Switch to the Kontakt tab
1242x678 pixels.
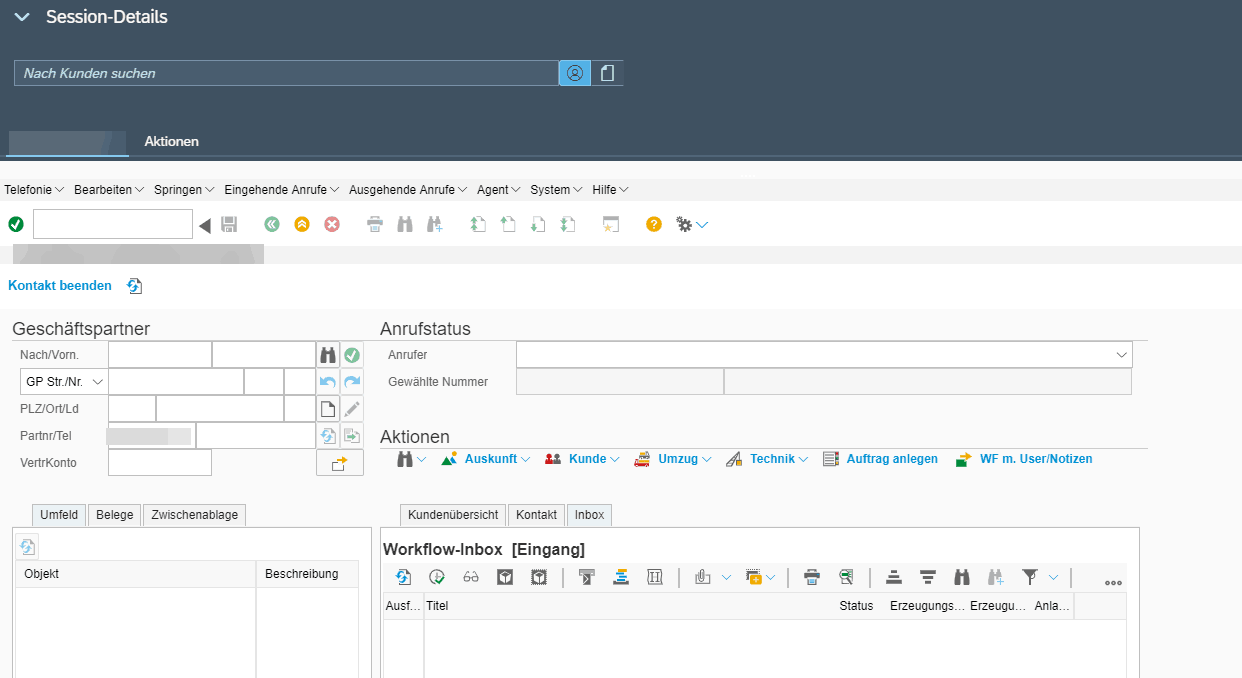pyautogui.click(x=536, y=515)
